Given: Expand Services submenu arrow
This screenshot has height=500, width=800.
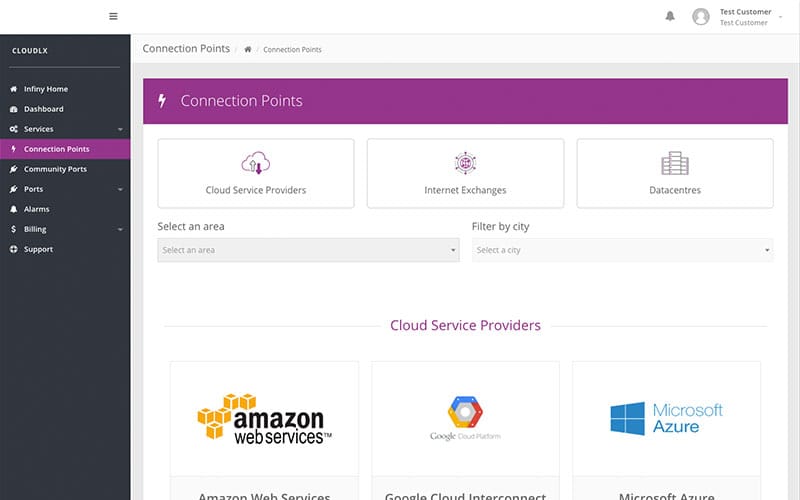Looking at the screenshot, I should tap(120, 130).
